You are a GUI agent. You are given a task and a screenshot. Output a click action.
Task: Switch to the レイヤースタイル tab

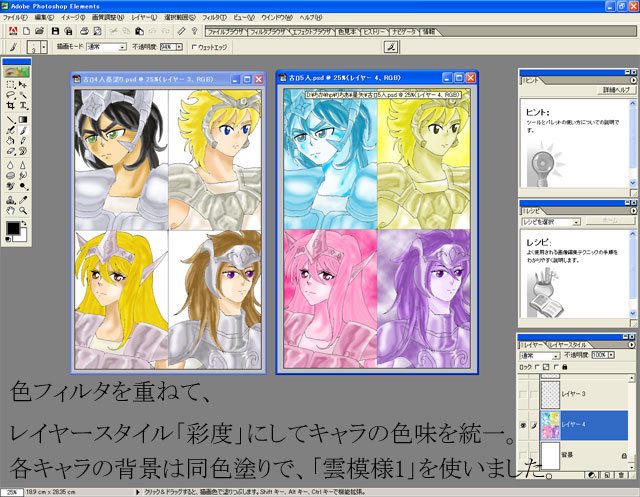[x=567, y=345]
